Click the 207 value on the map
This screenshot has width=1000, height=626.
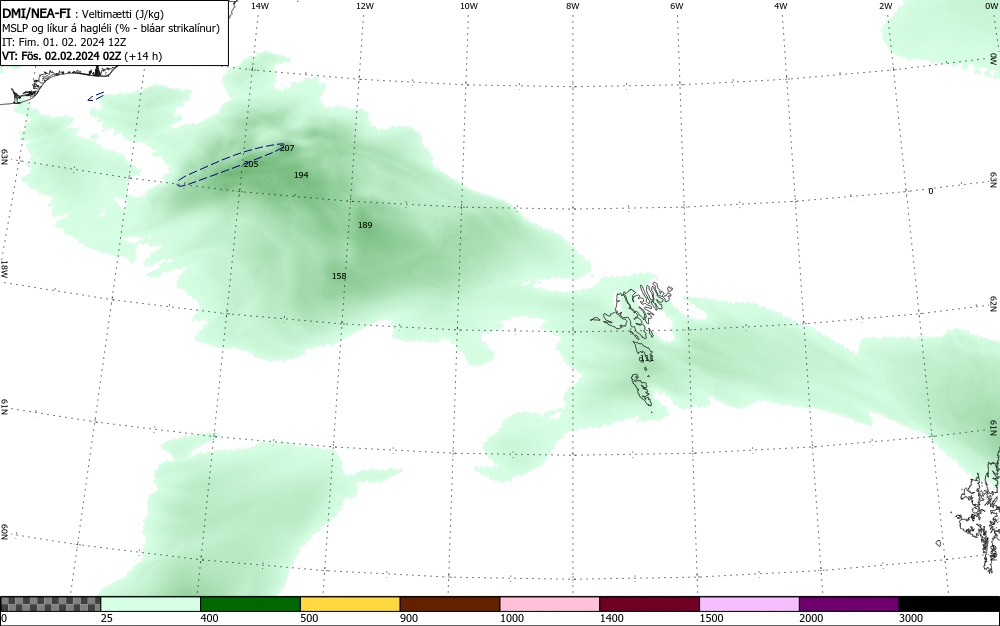[287, 148]
